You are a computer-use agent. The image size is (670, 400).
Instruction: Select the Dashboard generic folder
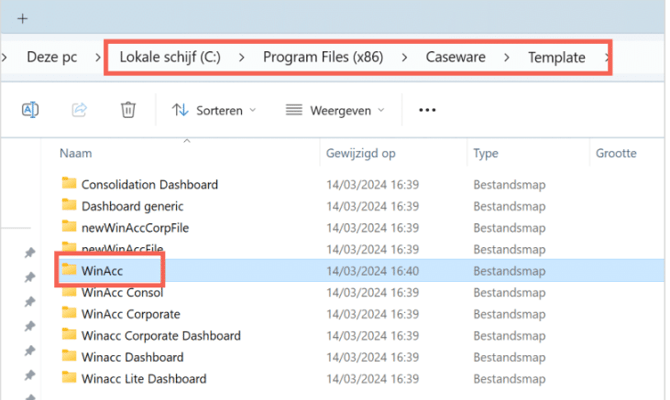point(132,206)
